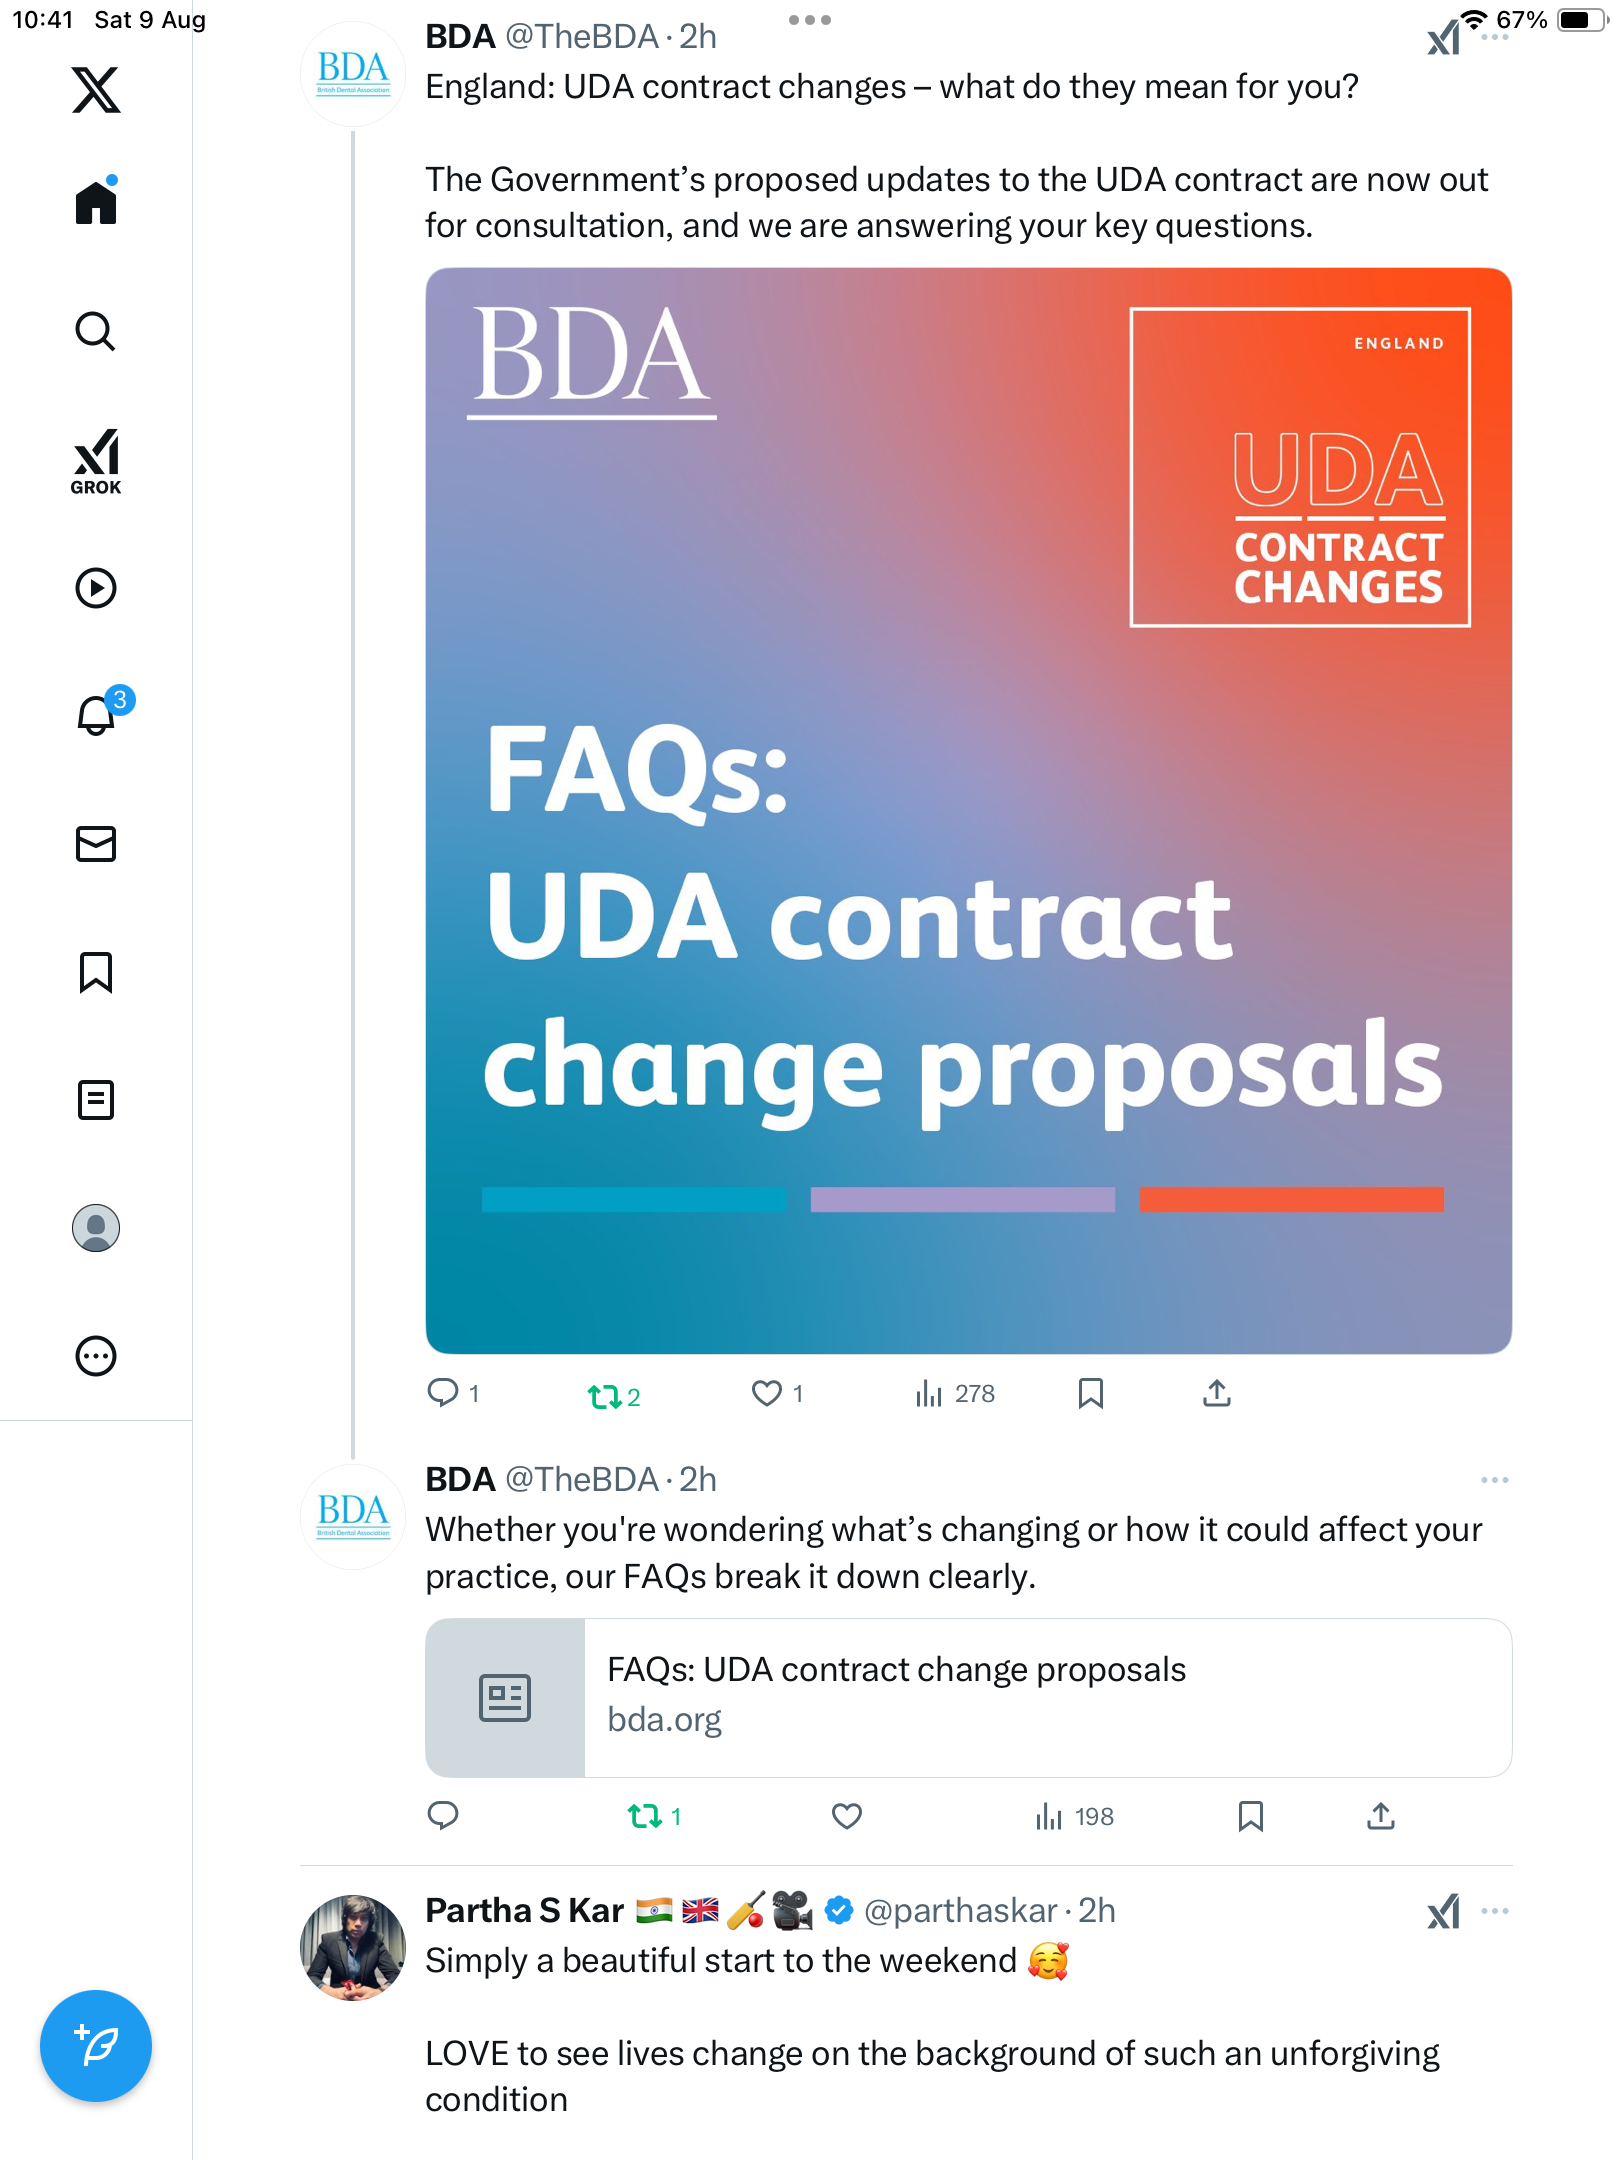Share the first BDA tweet

tap(1216, 1393)
